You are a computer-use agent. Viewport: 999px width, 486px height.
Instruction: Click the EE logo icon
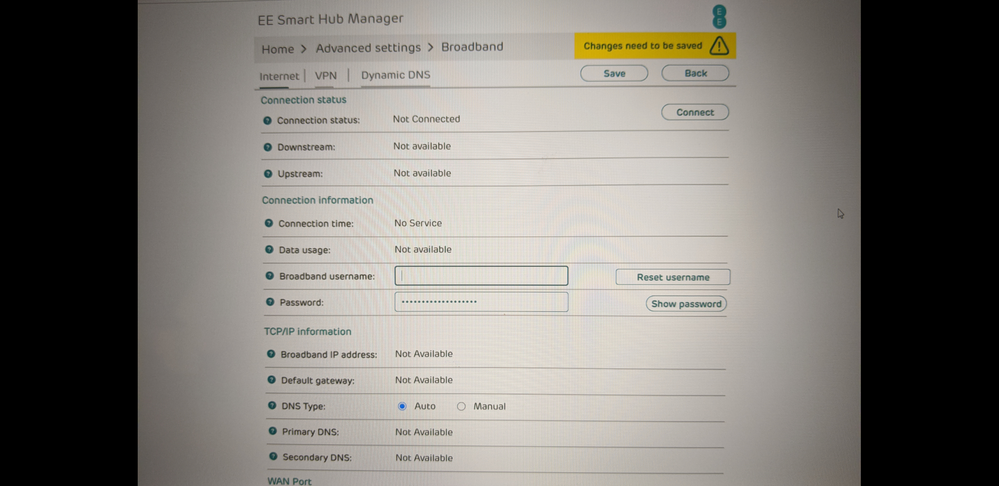719,17
